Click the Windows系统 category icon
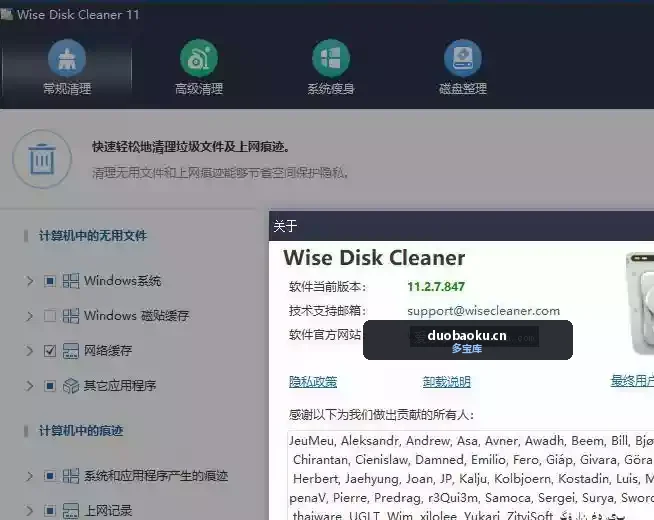The image size is (654, 520). 71,281
